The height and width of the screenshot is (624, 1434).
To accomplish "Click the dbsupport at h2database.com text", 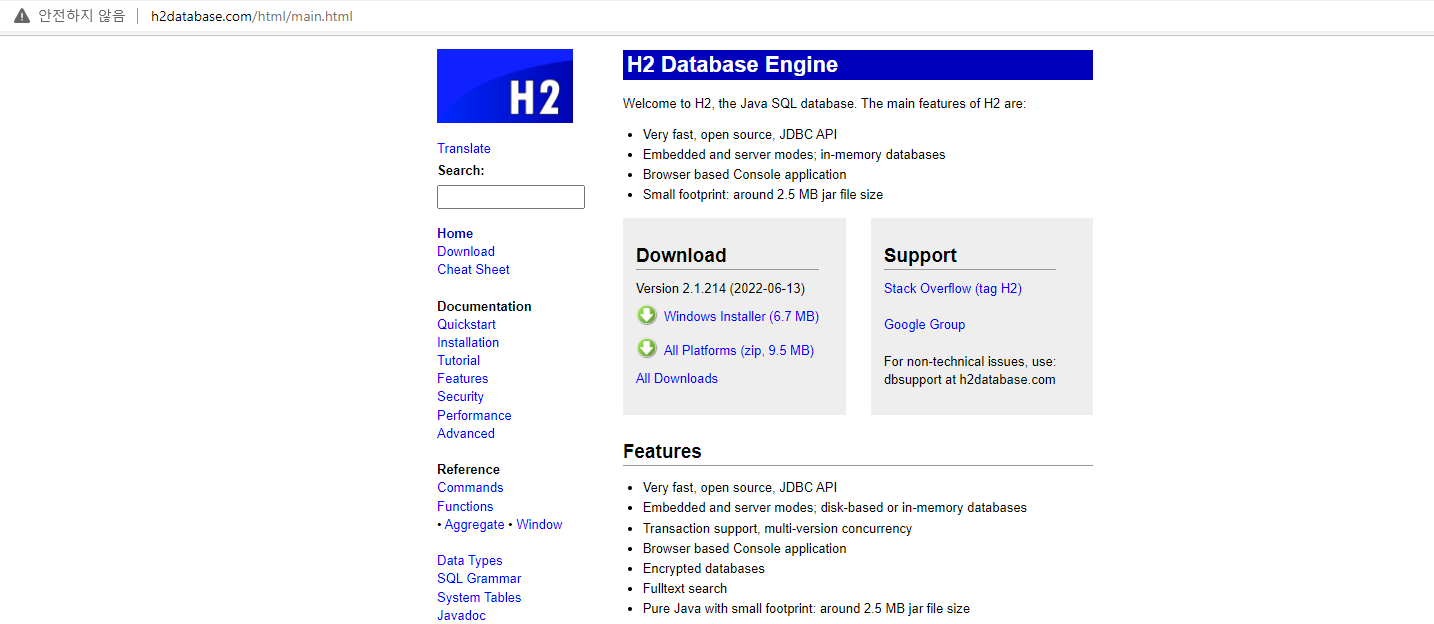I will (970, 379).
